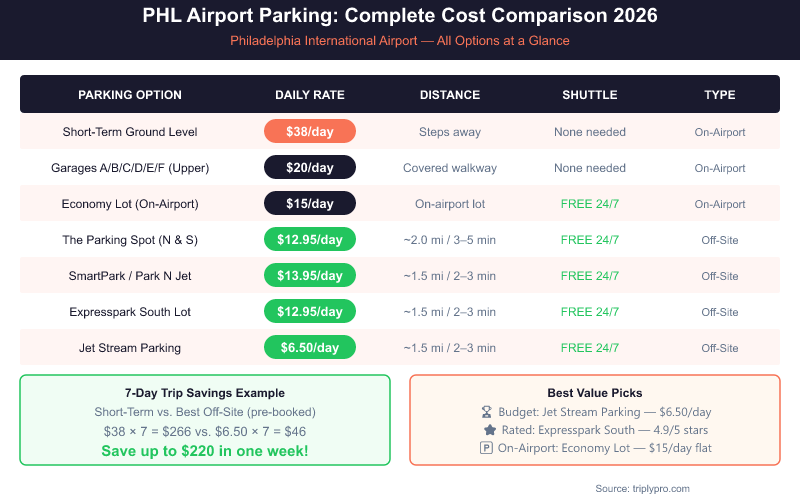Click FREE 24/7 shuttle for Economy Lot
The height and width of the screenshot is (500, 800).
[590, 204]
